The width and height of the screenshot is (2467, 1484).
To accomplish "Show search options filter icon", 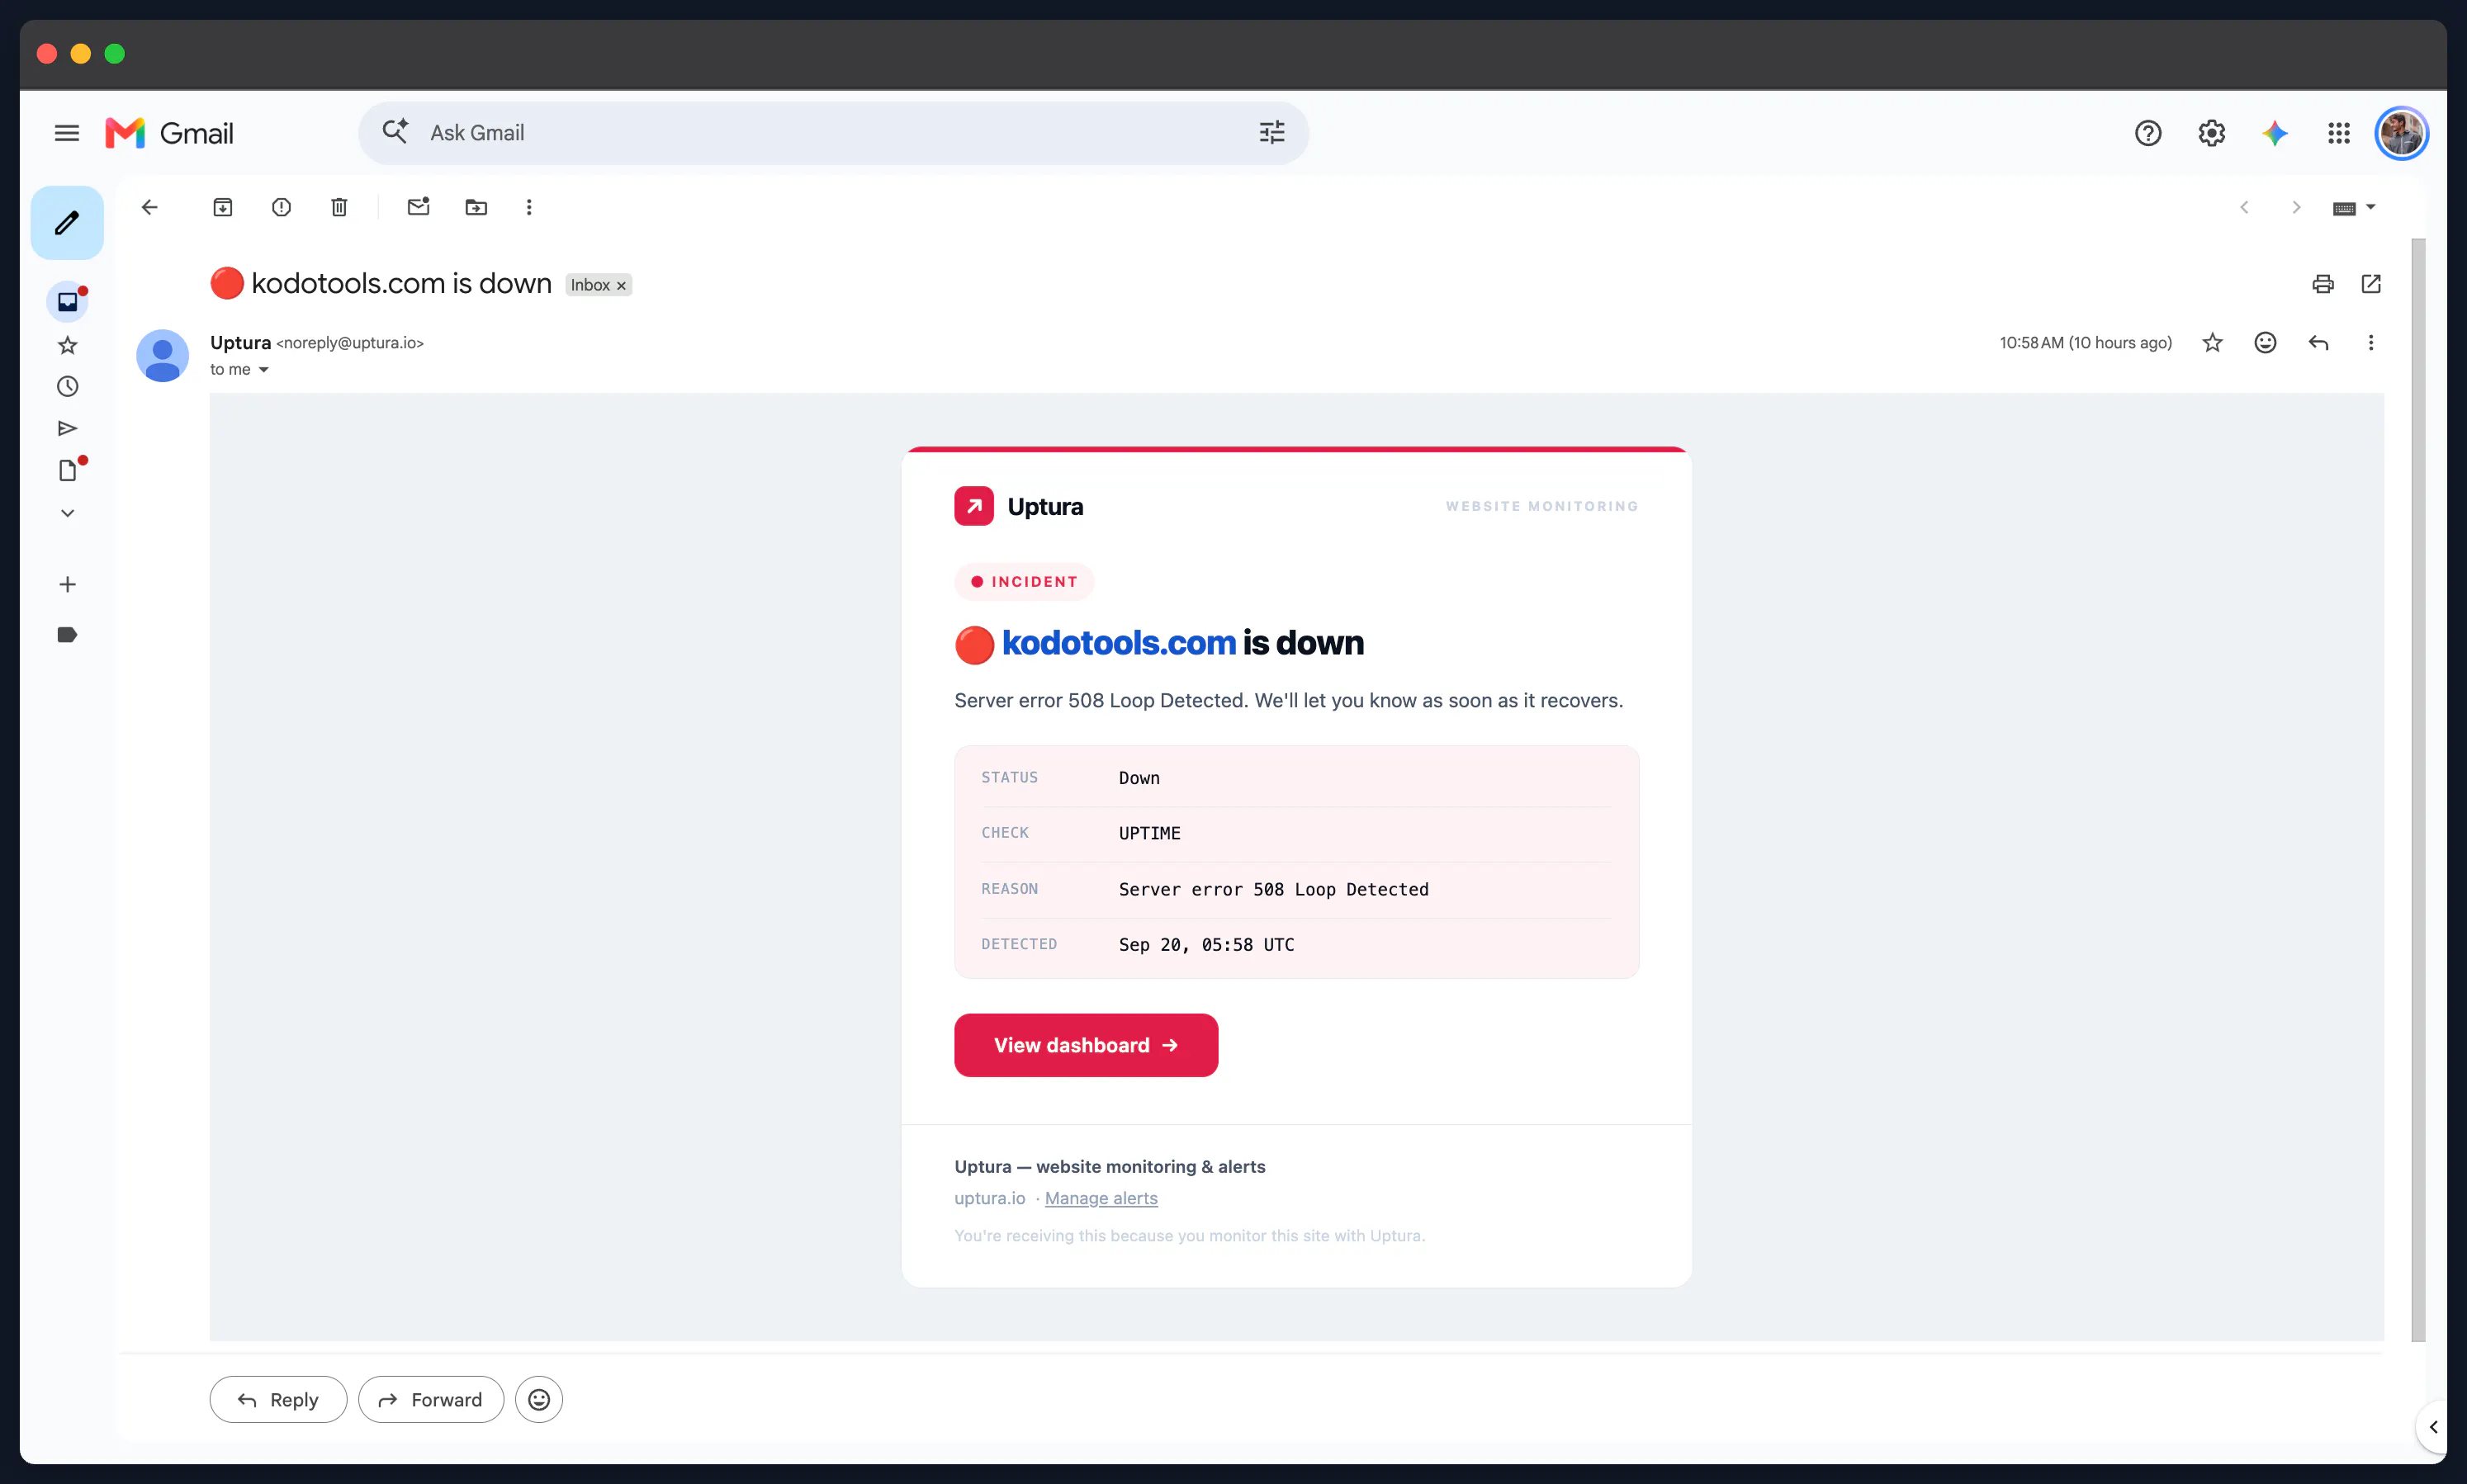I will [x=1272, y=133].
